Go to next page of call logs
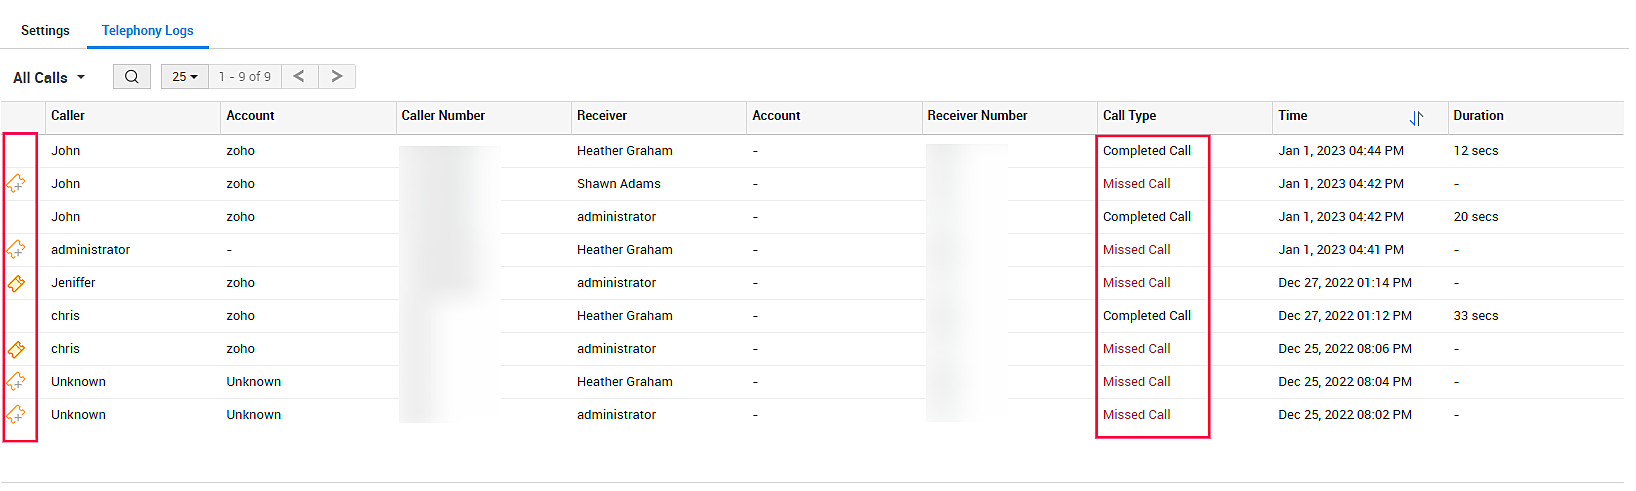The image size is (1636, 491). click(x=337, y=76)
